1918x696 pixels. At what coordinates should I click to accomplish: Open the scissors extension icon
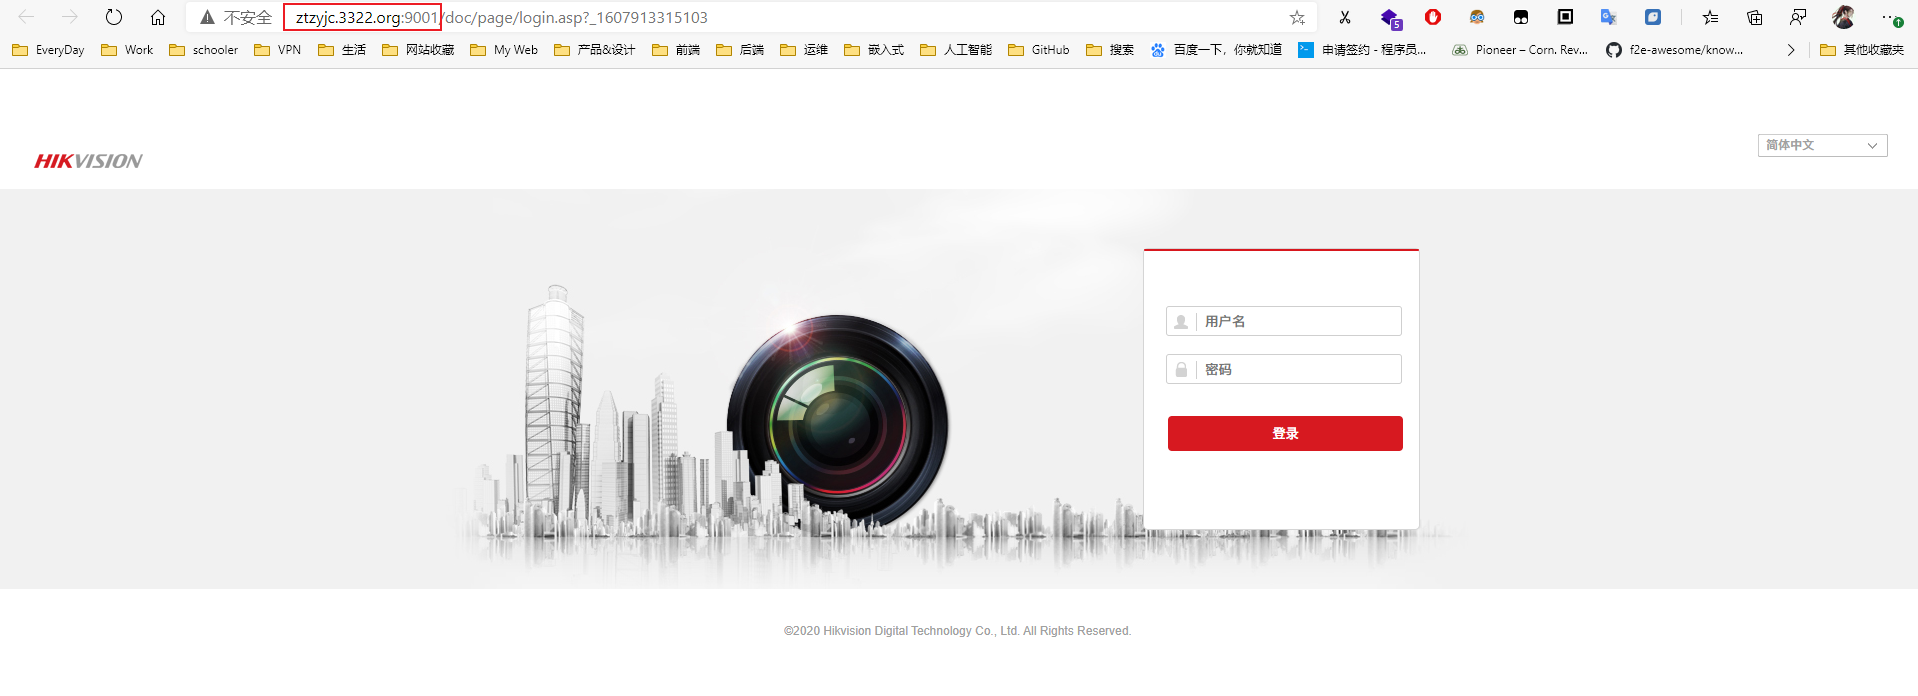1345,17
